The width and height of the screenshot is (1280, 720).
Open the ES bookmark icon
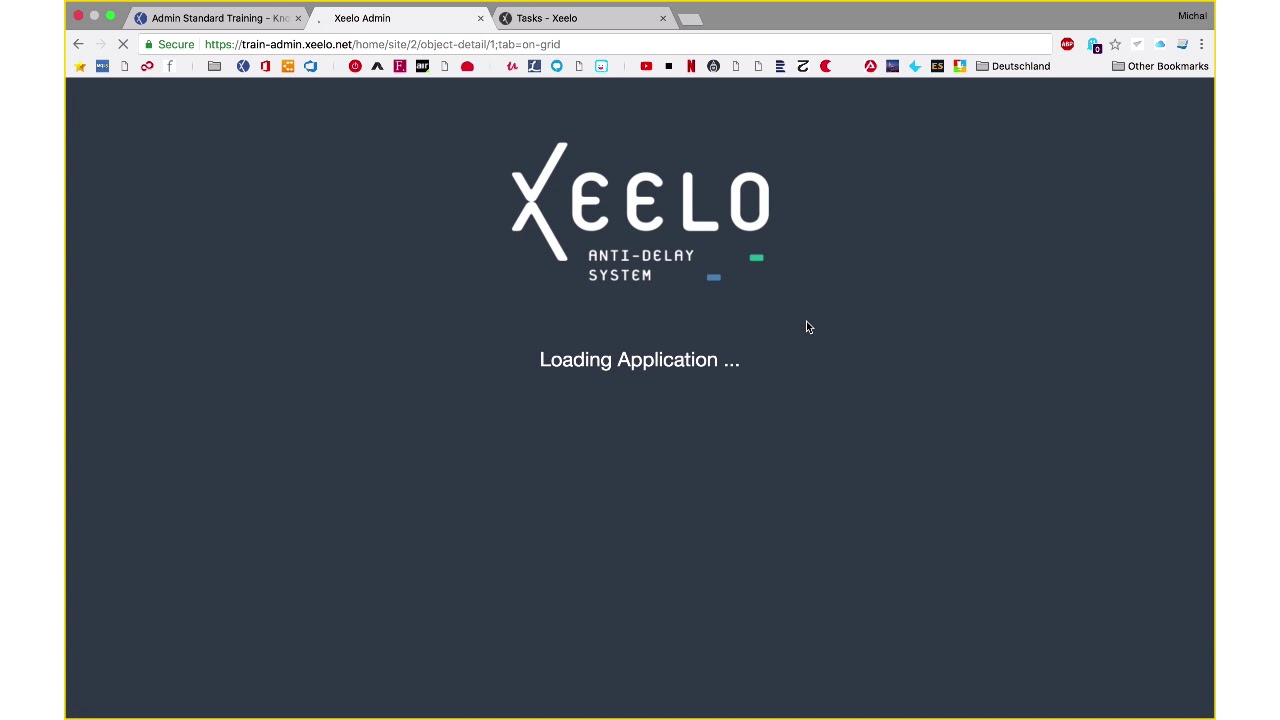(x=937, y=66)
